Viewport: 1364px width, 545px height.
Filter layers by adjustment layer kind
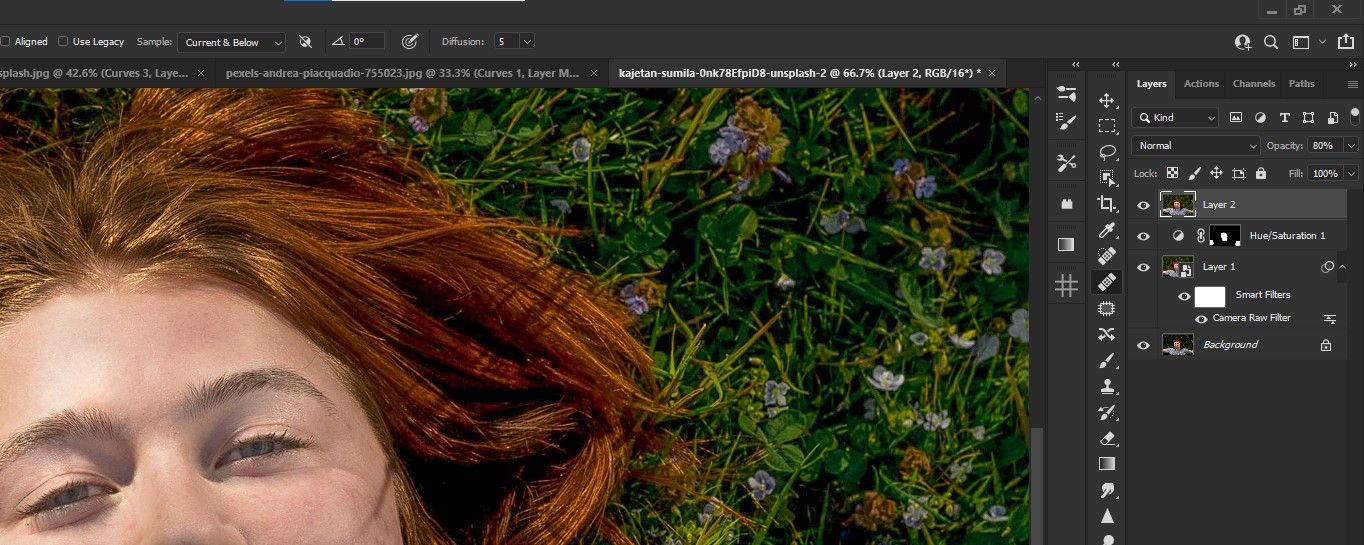[x=1260, y=117]
